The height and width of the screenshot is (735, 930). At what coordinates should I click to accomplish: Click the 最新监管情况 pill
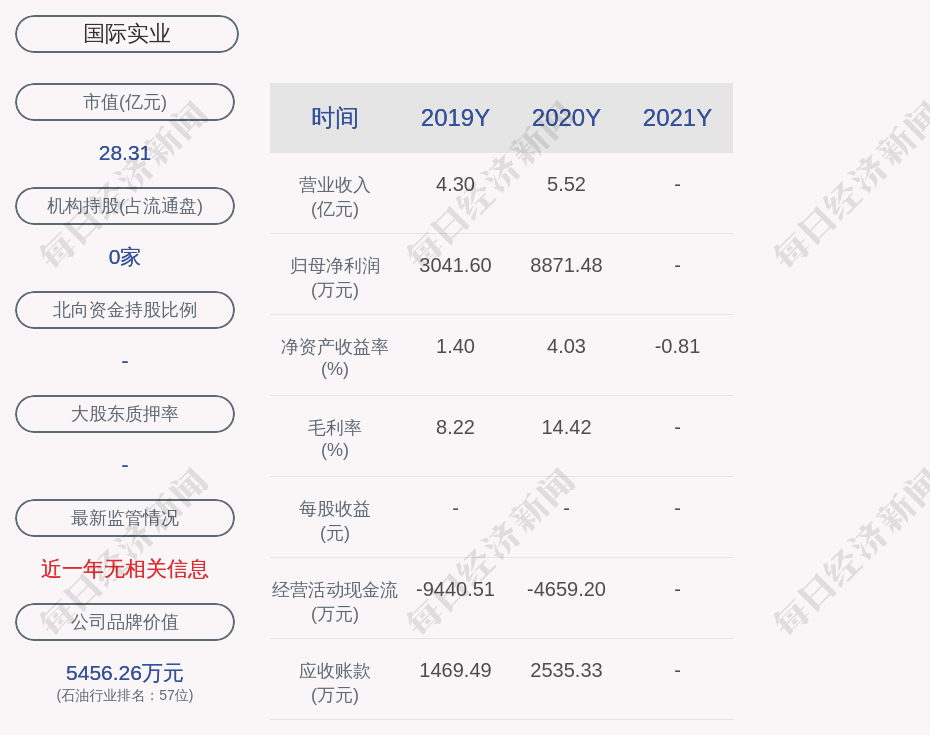pos(125,518)
